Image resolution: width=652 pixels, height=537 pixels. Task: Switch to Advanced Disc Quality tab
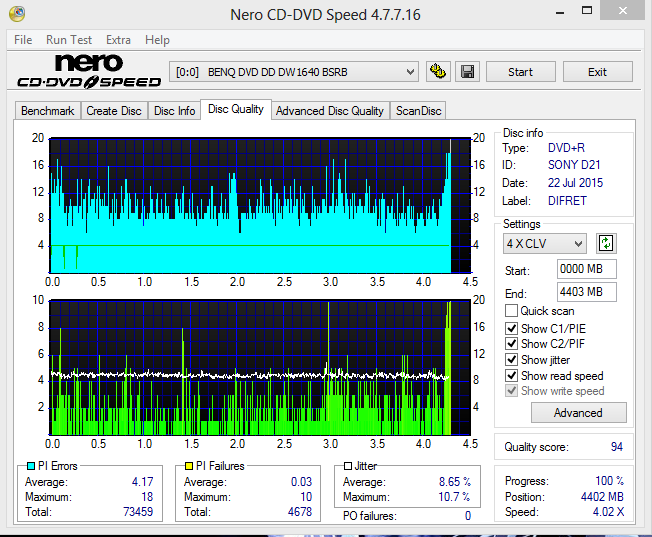330,111
